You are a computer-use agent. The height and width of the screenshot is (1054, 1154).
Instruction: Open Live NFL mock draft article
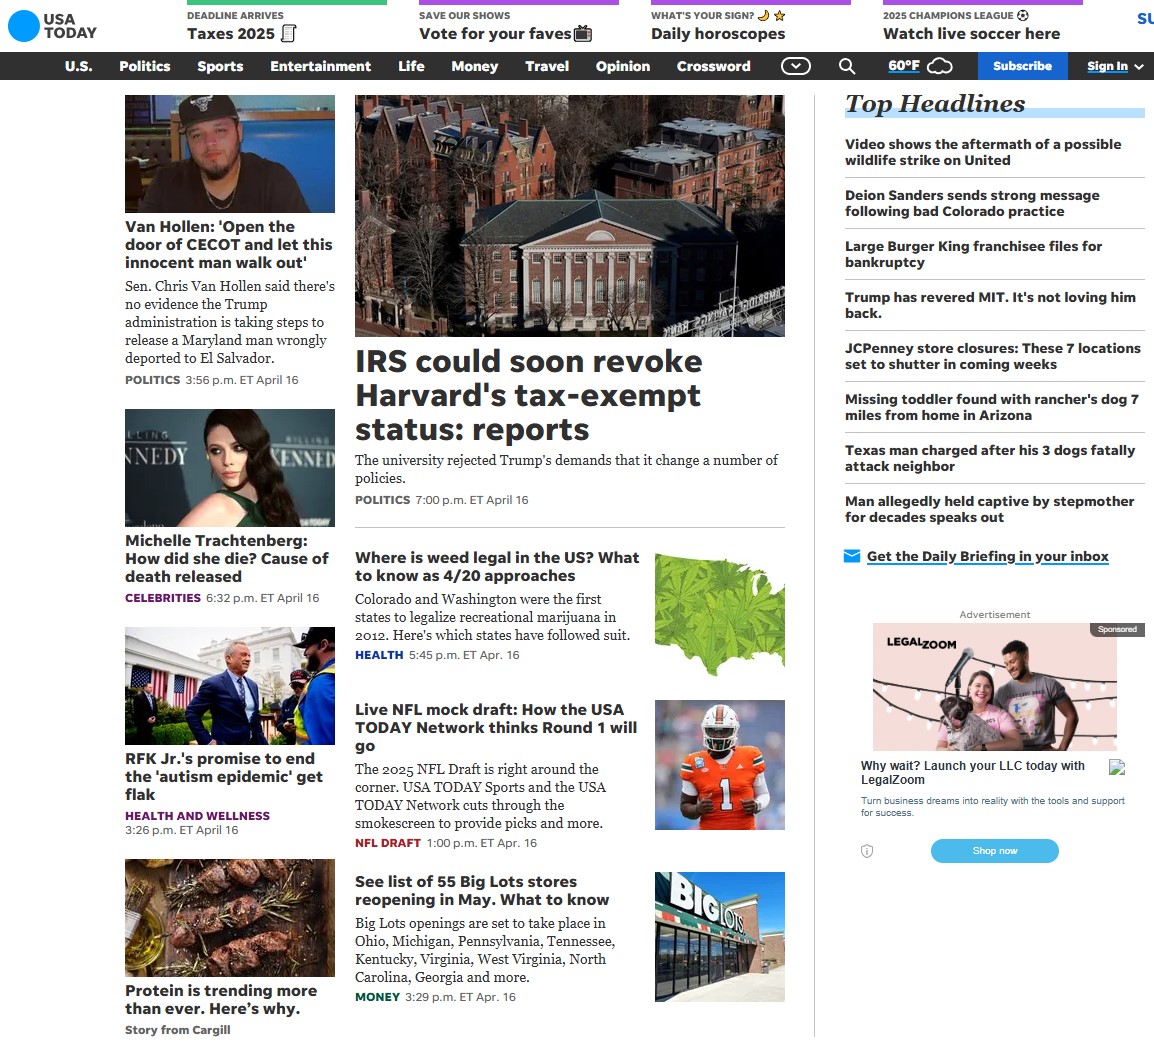496,727
